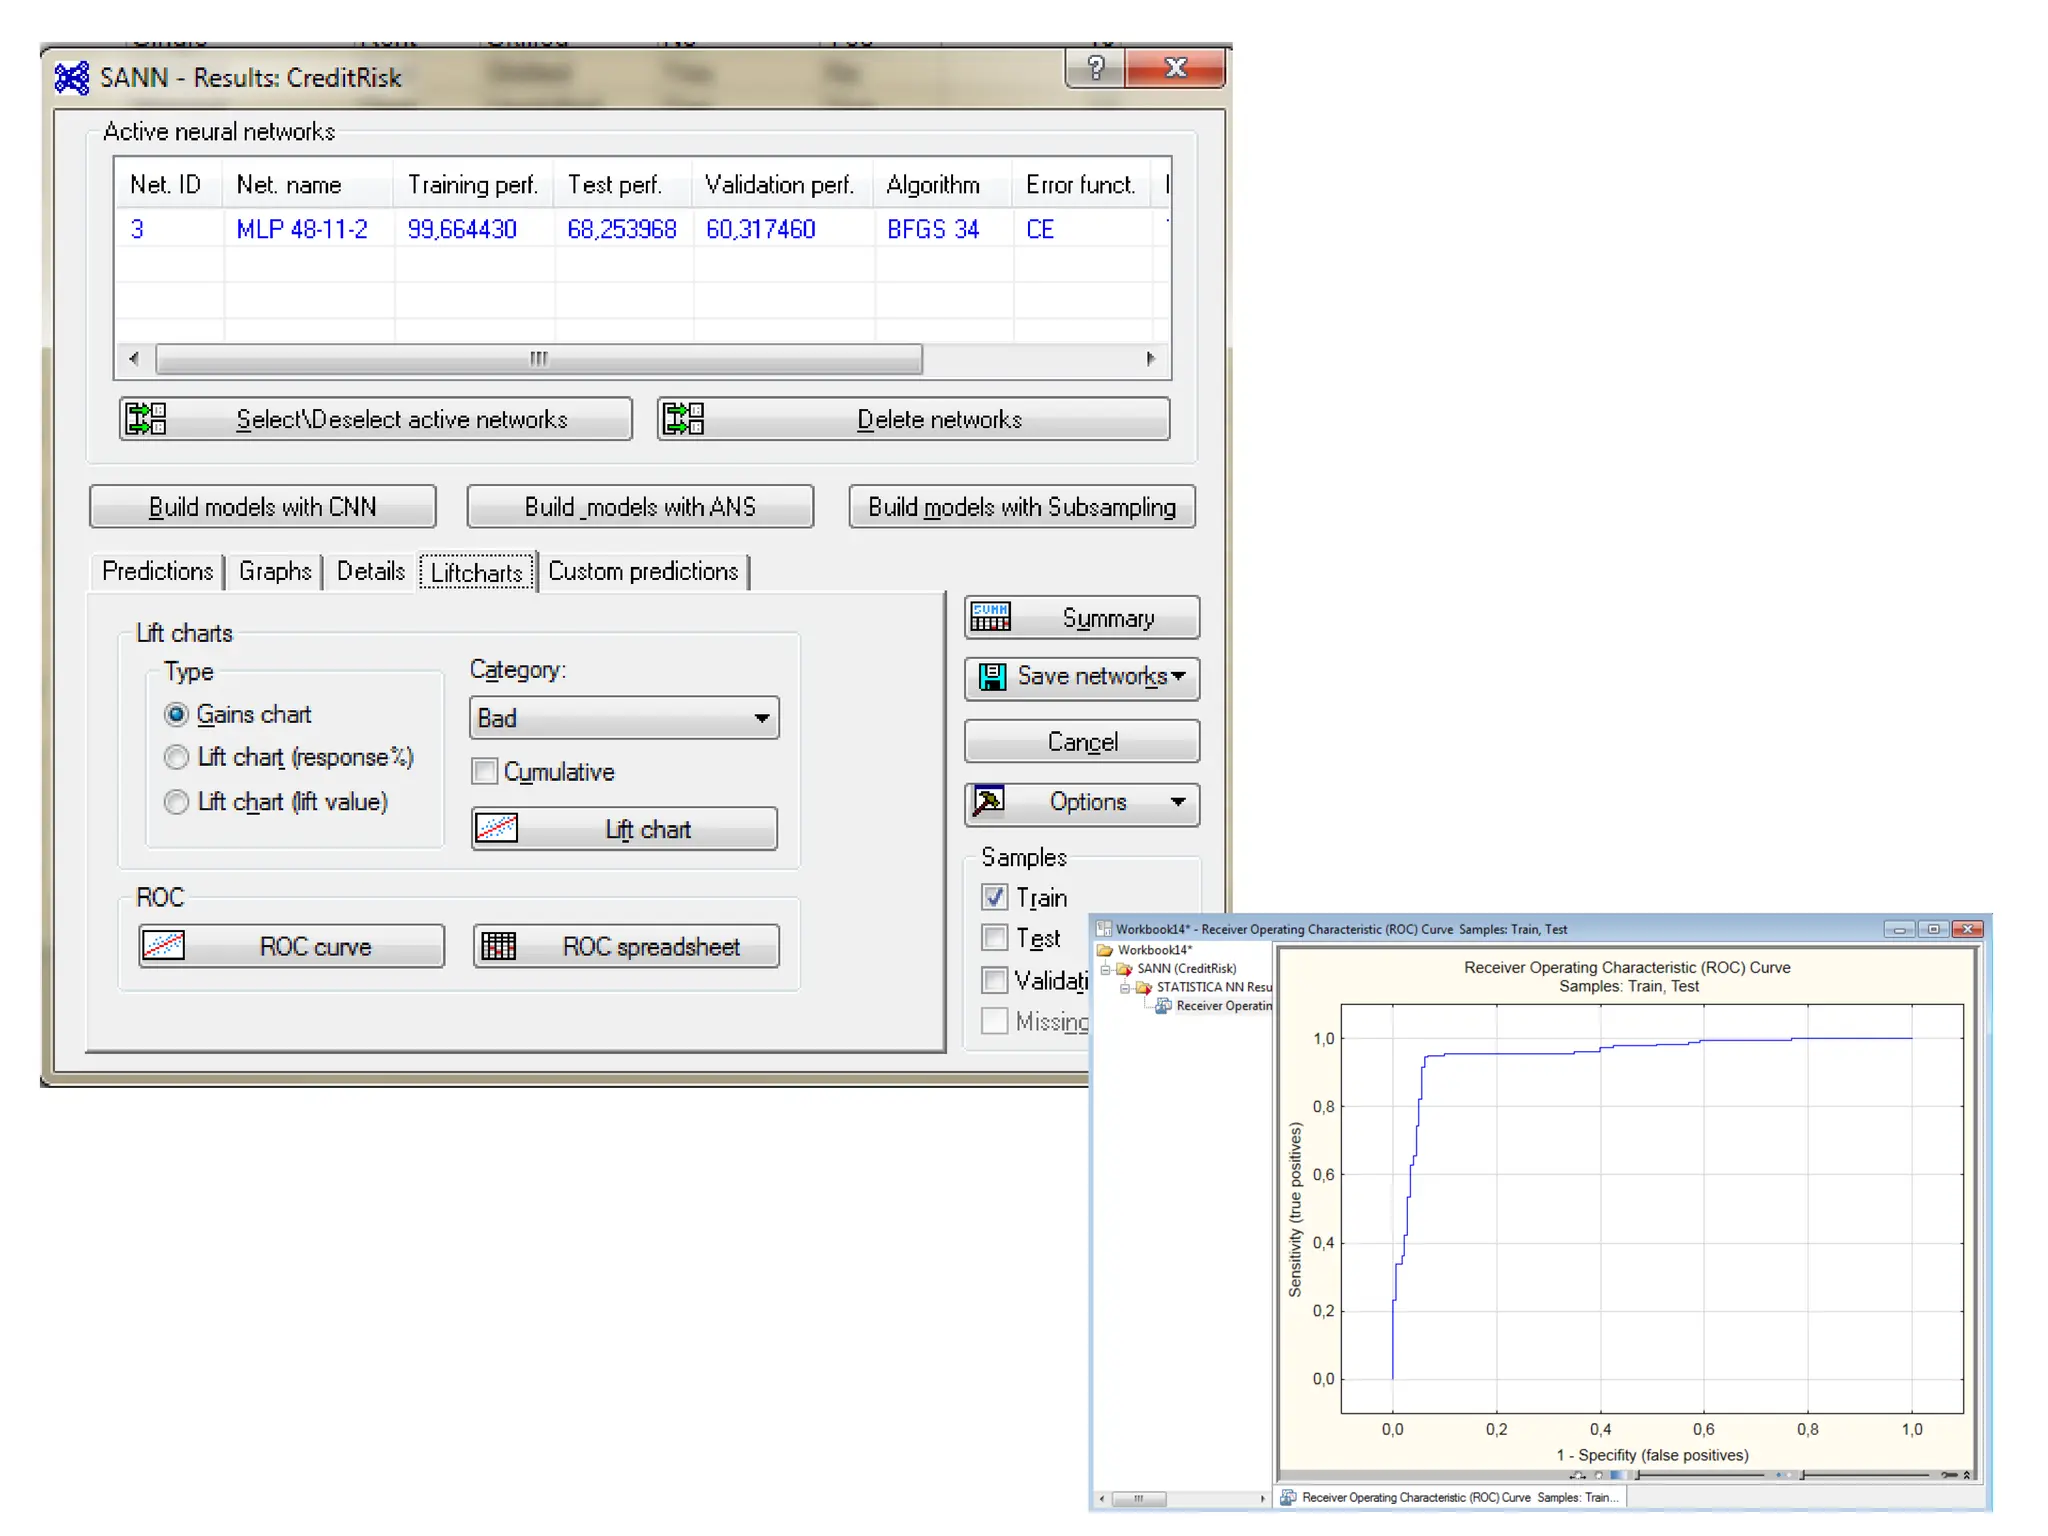2048x1536 pixels.
Task: Select the MLP 48-11-2 network row
Action: coord(301,230)
